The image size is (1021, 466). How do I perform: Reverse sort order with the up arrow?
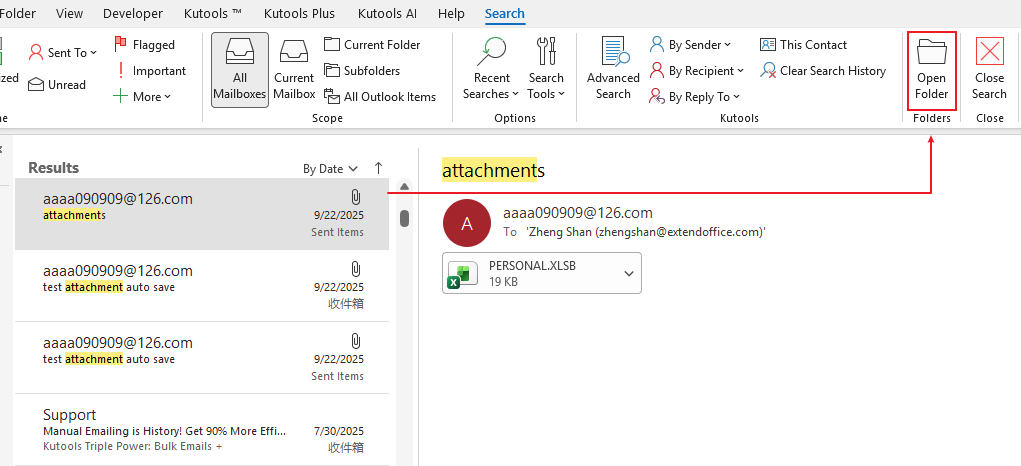point(378,168)
